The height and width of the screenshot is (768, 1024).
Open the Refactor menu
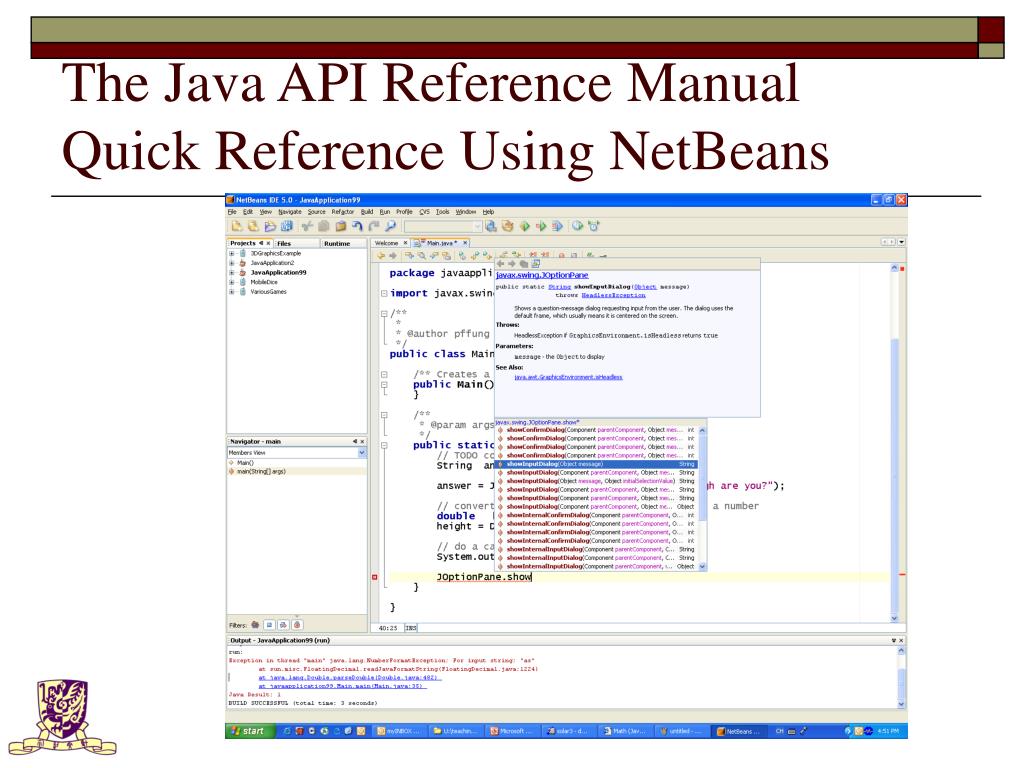[342, 212]
